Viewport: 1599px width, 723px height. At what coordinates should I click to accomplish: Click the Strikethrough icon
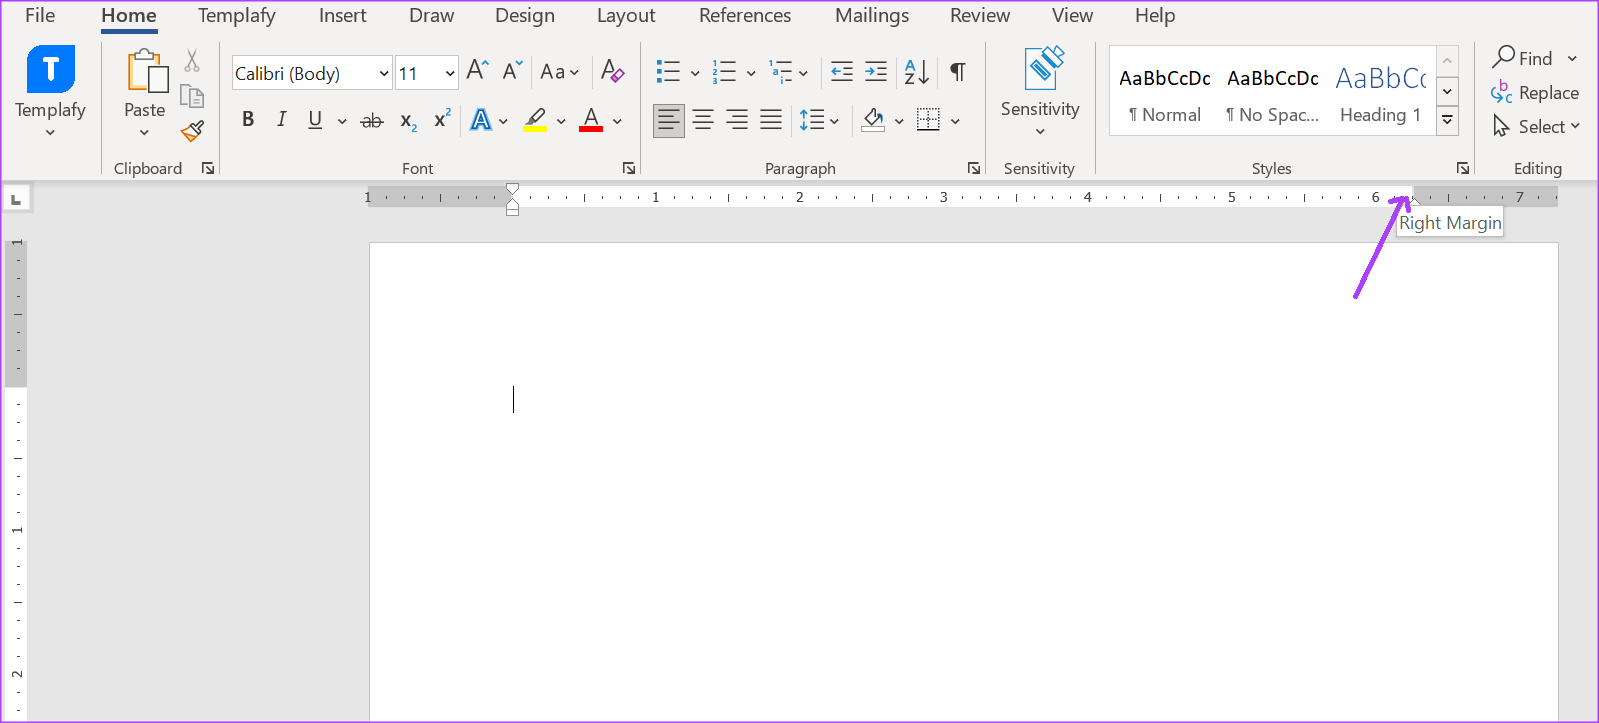[x=371, y=121]
